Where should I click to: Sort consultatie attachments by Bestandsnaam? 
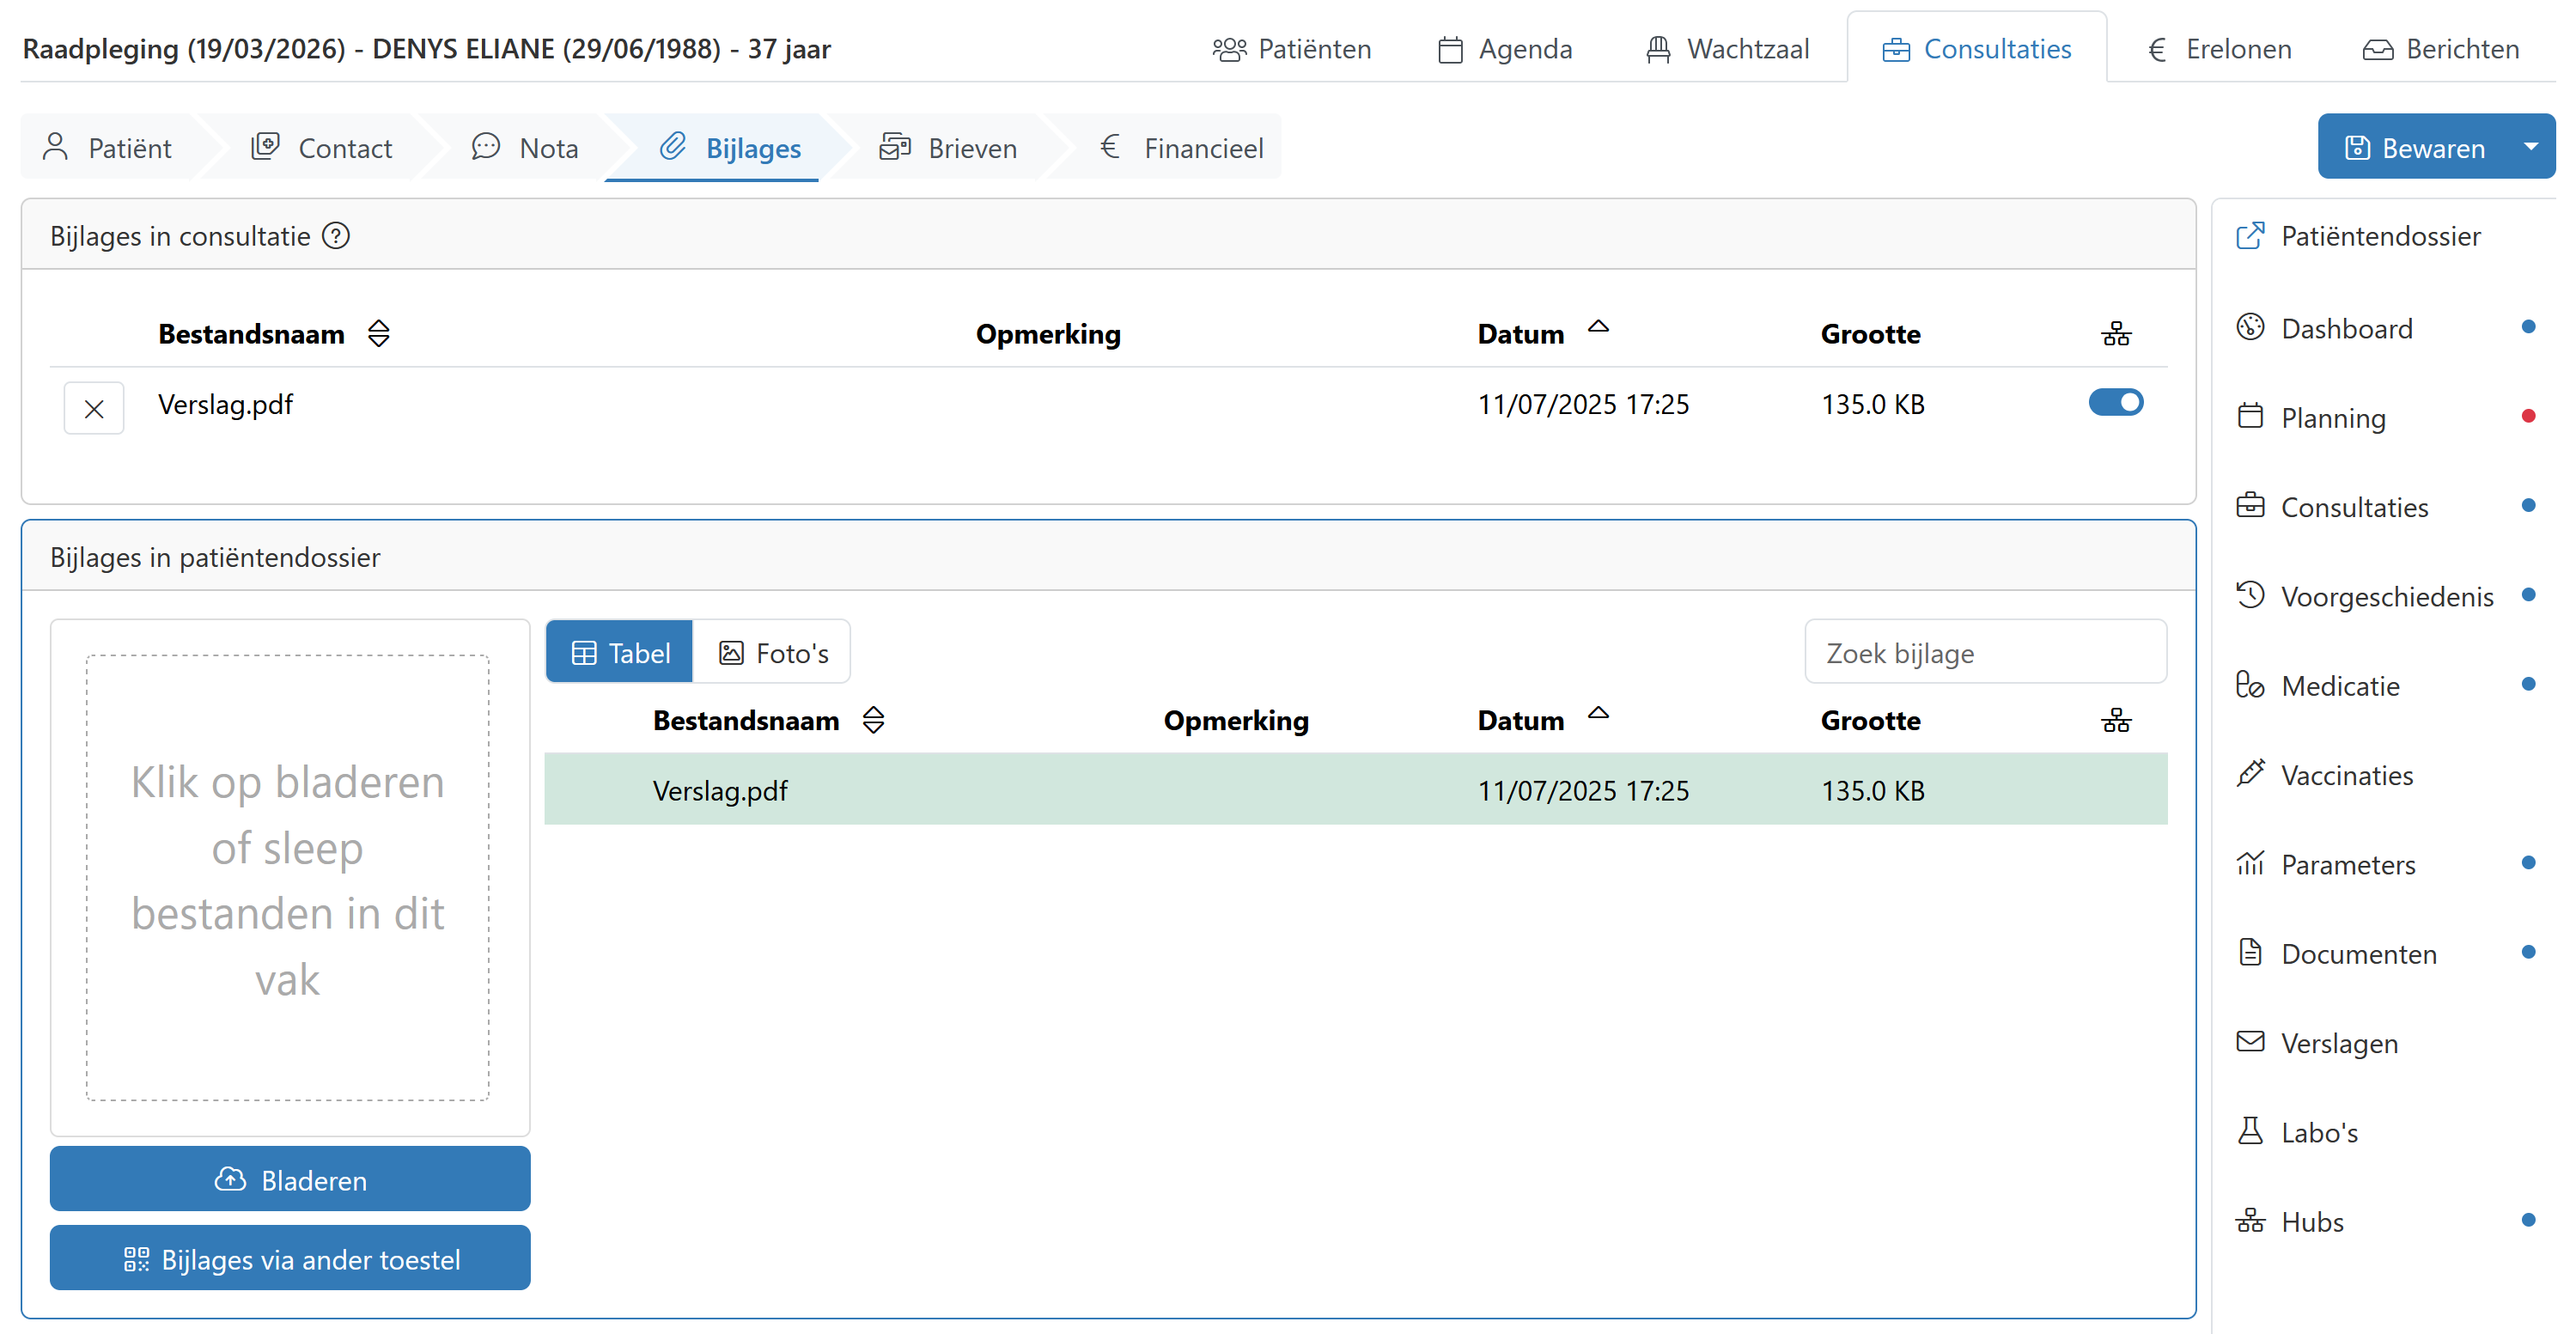pos(378,334)
